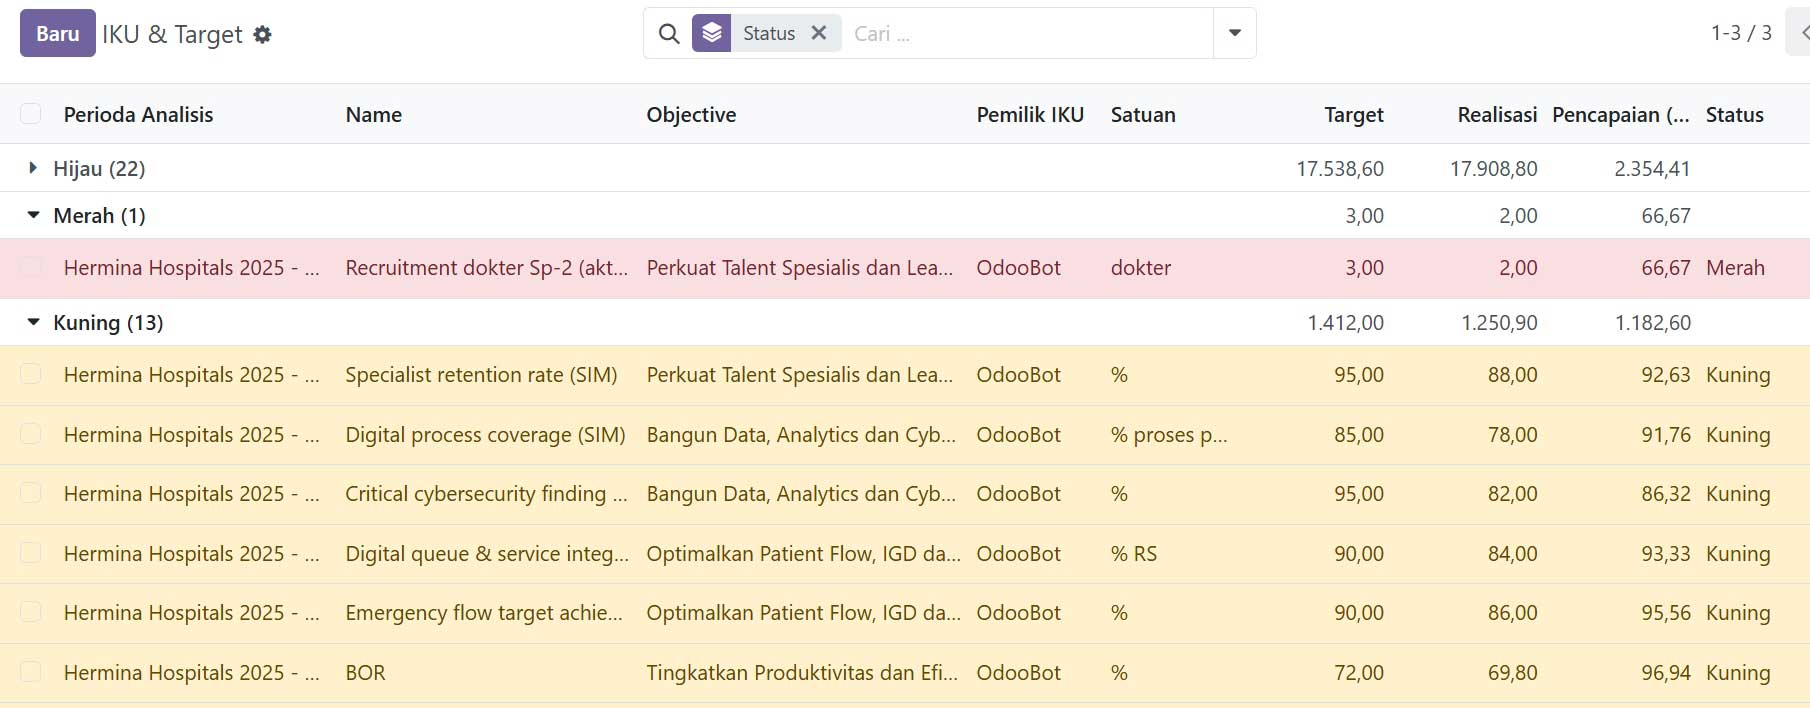Click Objective 'Tingkatkan Produktivitas dan Efi...'
The height and width of the screenshot is (708, 1810).
coord(802,673)
